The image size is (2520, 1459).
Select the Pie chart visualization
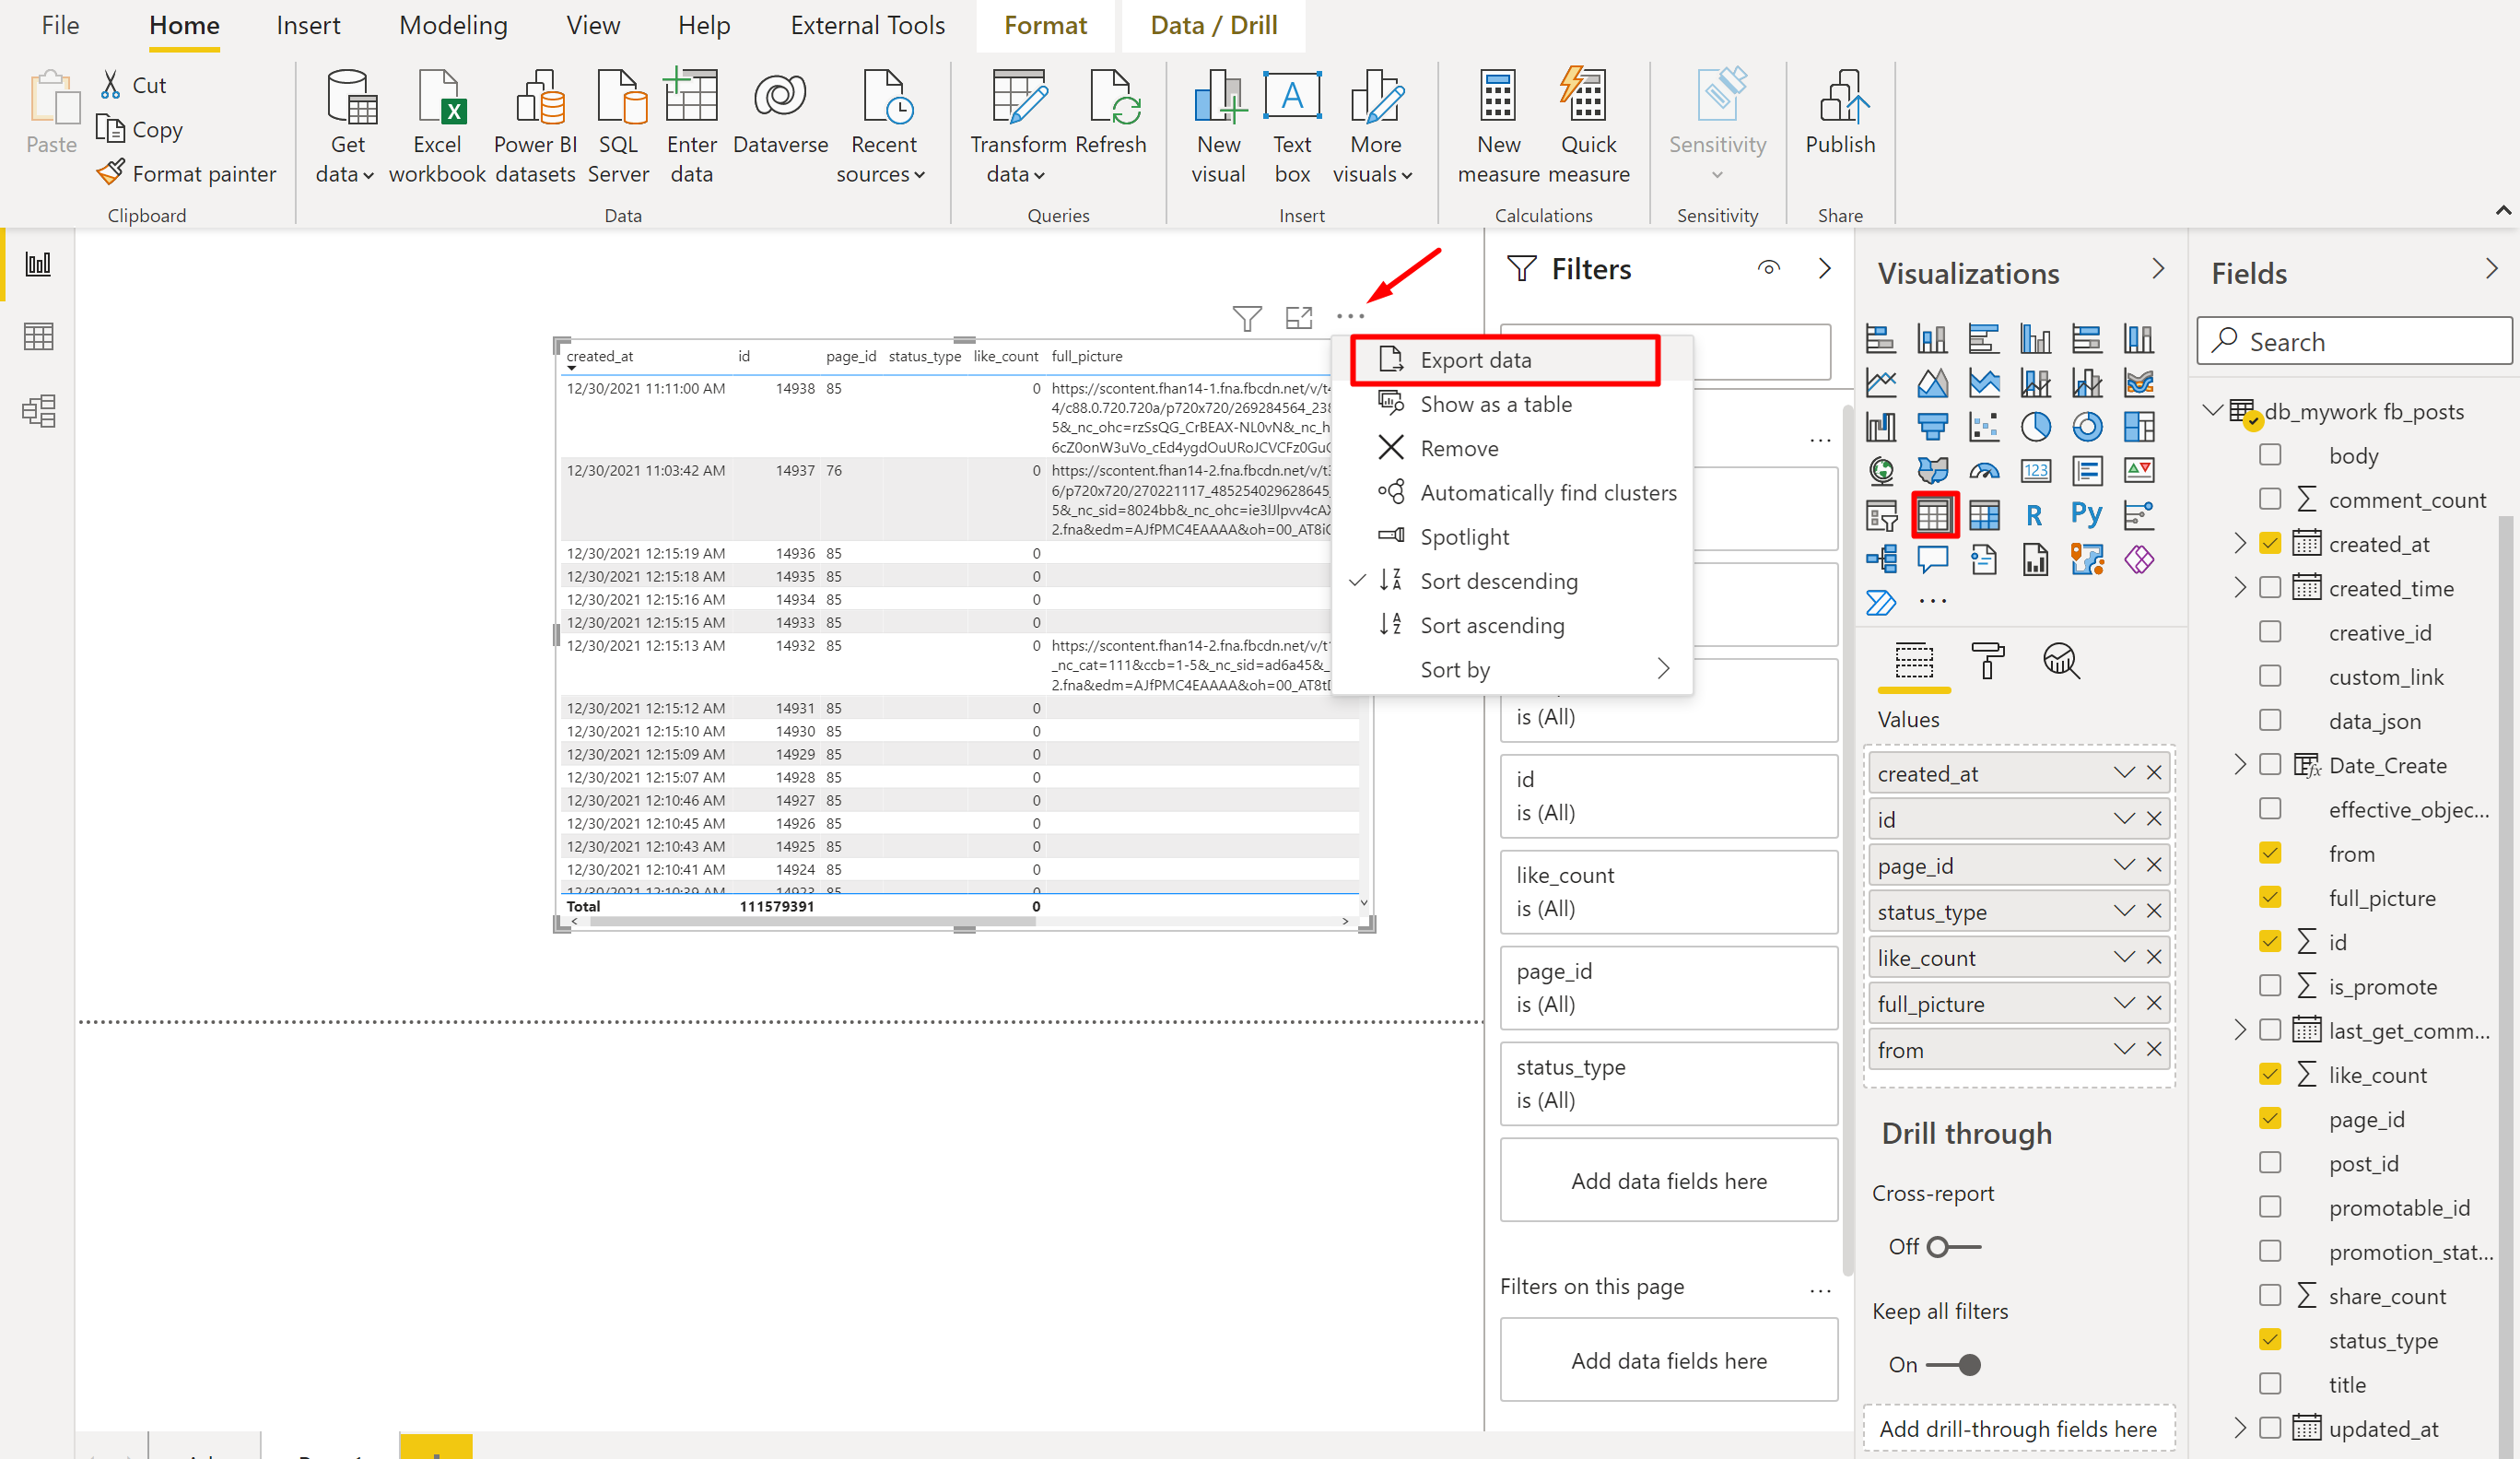click(2035, 427)
